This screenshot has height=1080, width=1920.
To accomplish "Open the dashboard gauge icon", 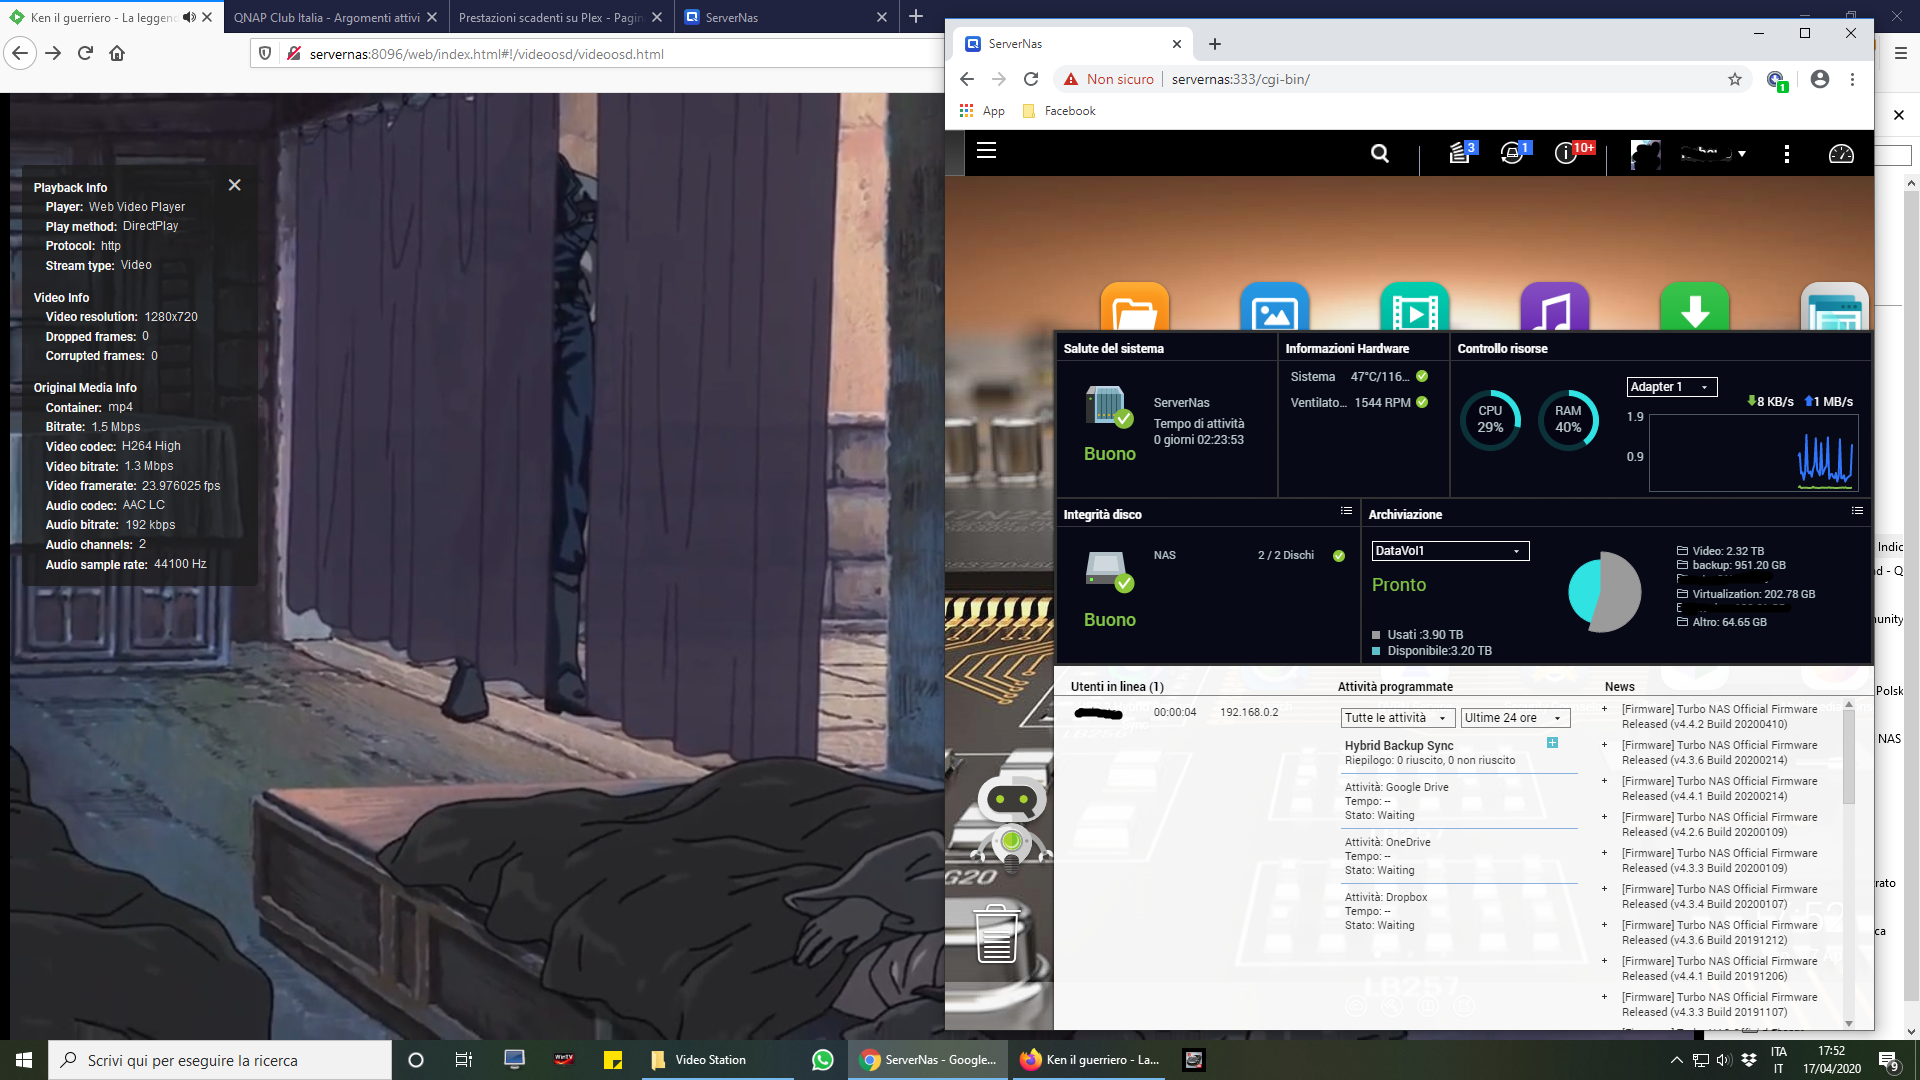I will [1840, 153].
